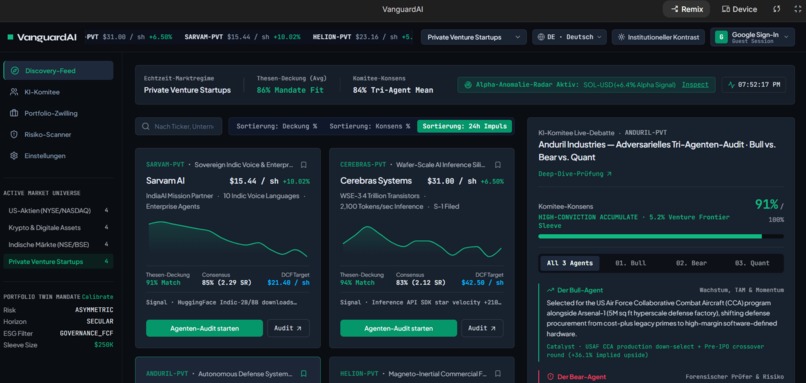
Task: Click the $42.50 / sh DCF target
Action: 482,283
